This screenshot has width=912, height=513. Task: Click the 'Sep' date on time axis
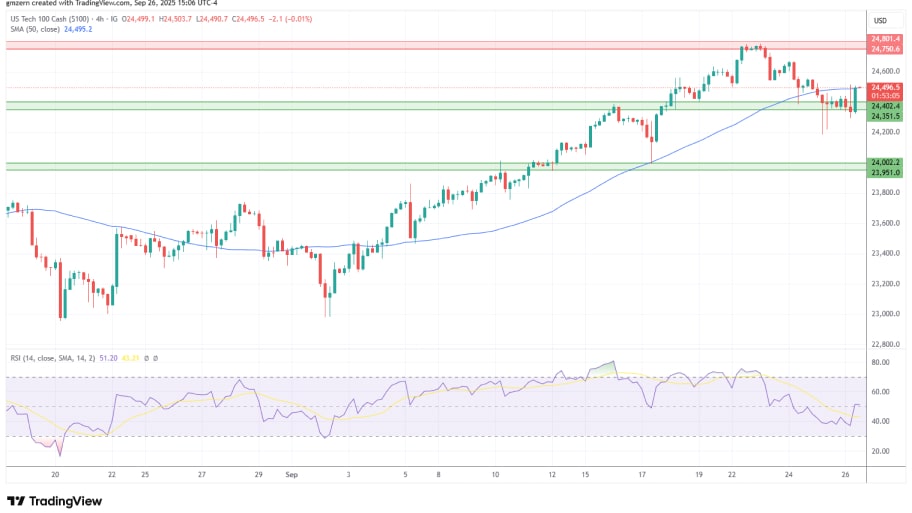291,475
